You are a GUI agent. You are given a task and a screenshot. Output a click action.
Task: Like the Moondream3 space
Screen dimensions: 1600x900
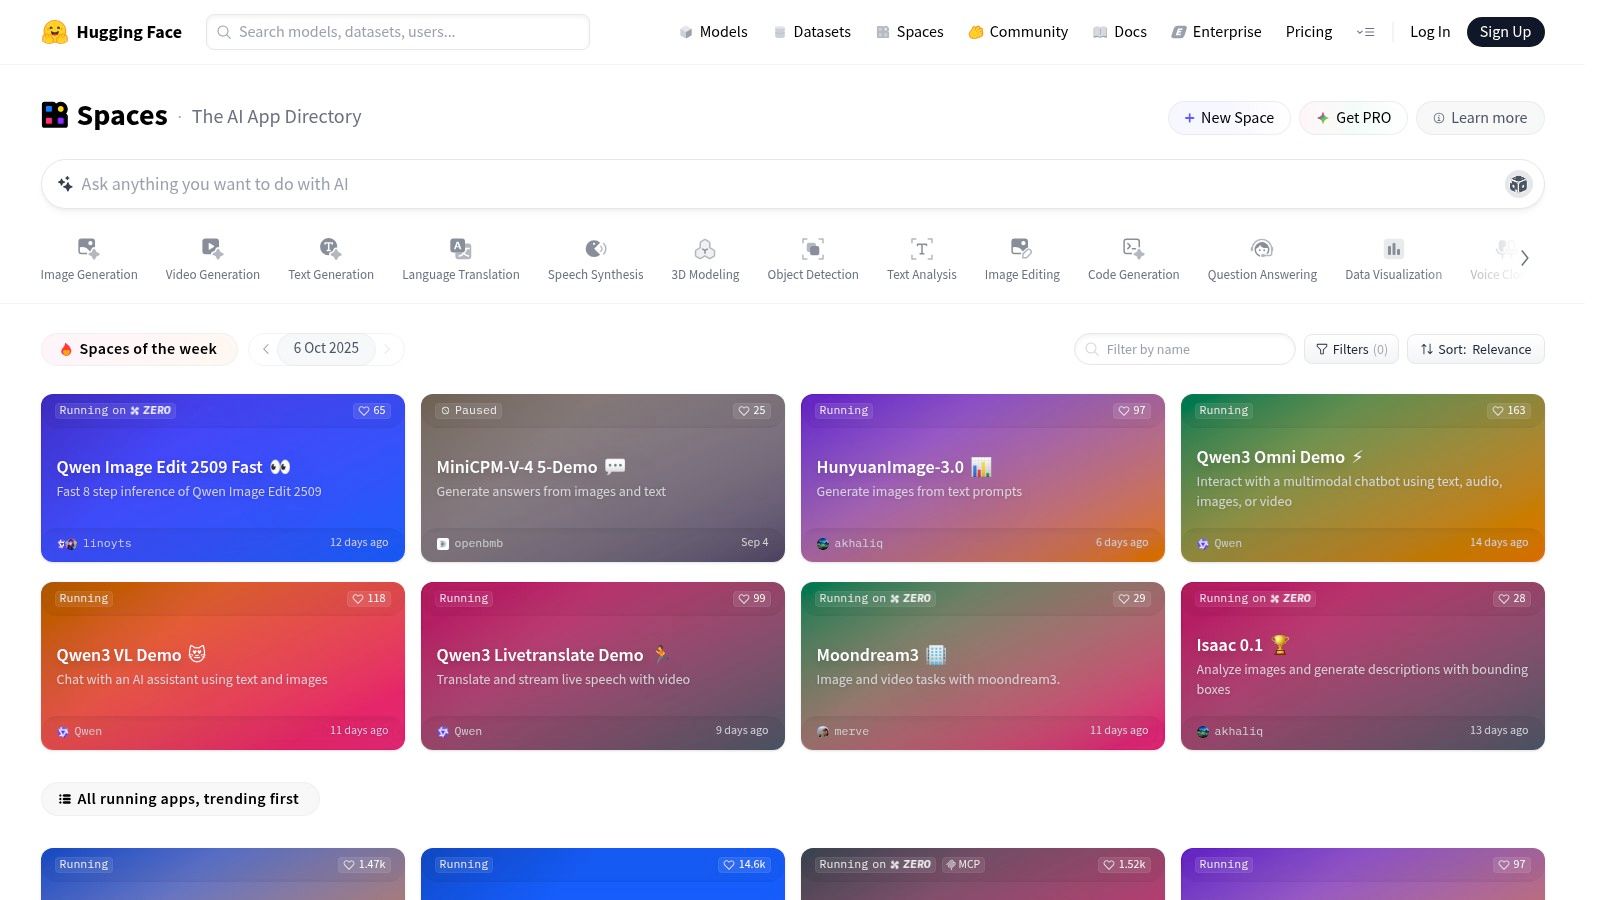pyautogui.click(x=1132, y=599)
